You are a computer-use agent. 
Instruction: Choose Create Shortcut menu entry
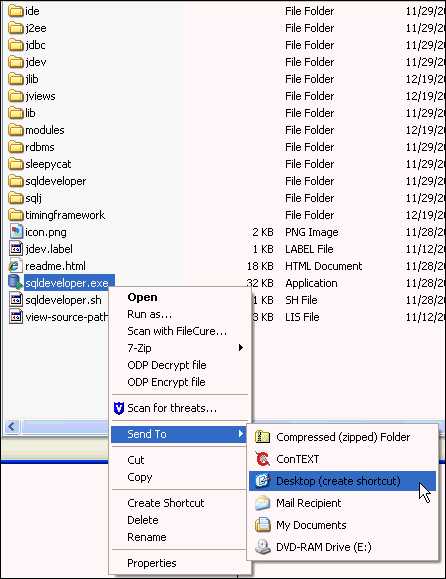[165, 503]
